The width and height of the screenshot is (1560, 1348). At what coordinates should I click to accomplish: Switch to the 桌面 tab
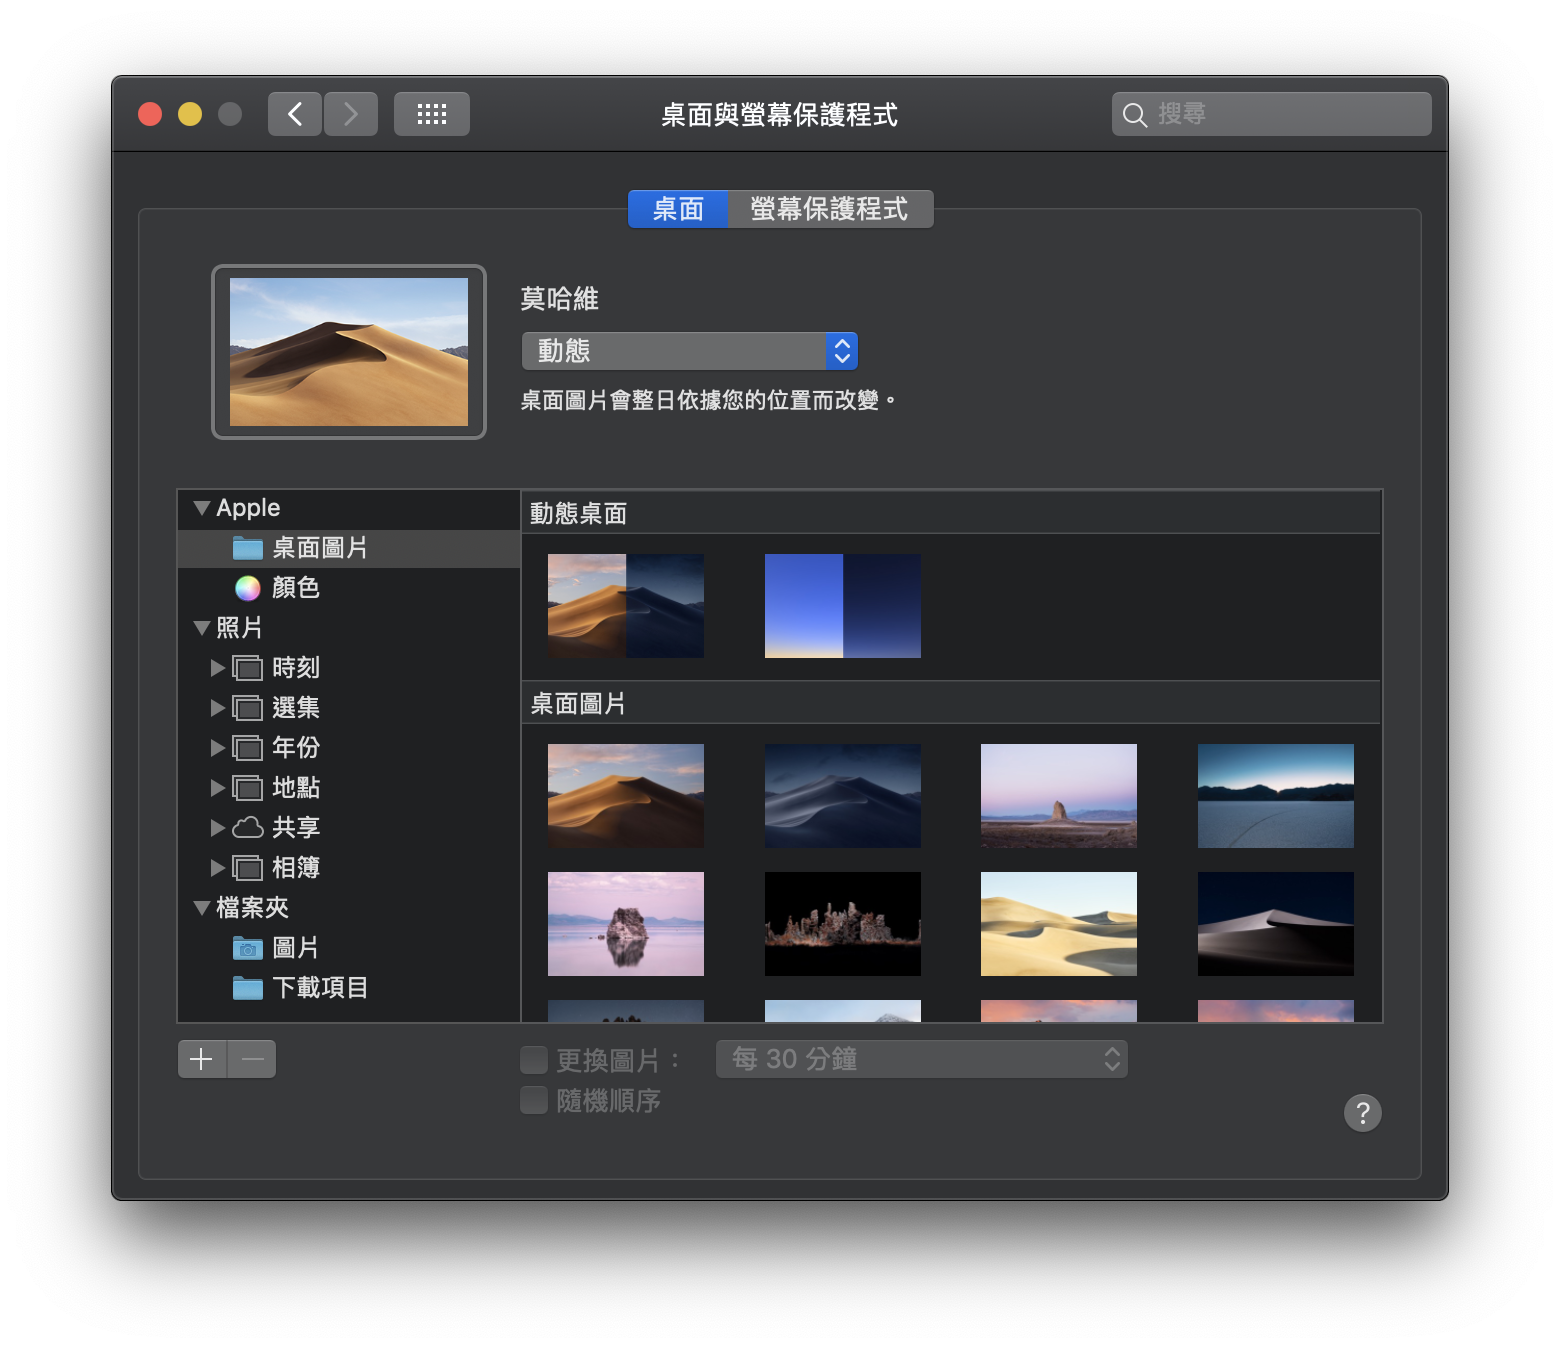678,209
